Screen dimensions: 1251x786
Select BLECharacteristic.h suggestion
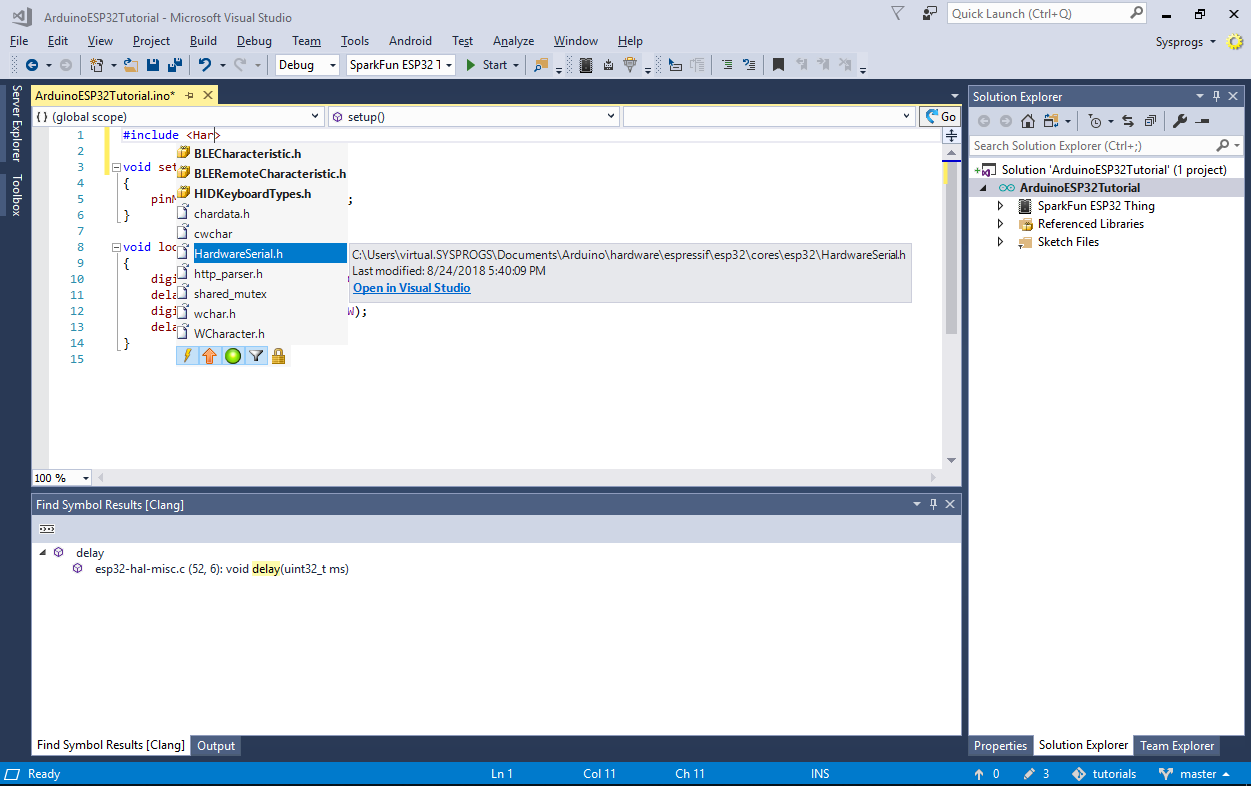261,154
